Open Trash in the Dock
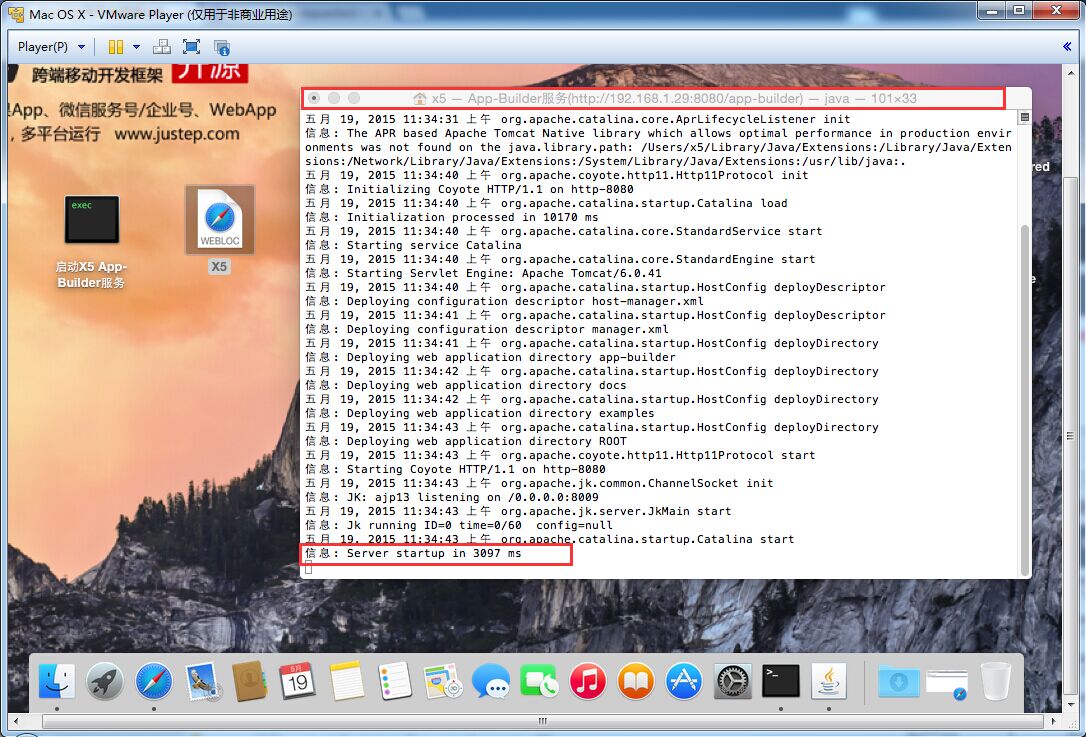 tap(995, 681)
